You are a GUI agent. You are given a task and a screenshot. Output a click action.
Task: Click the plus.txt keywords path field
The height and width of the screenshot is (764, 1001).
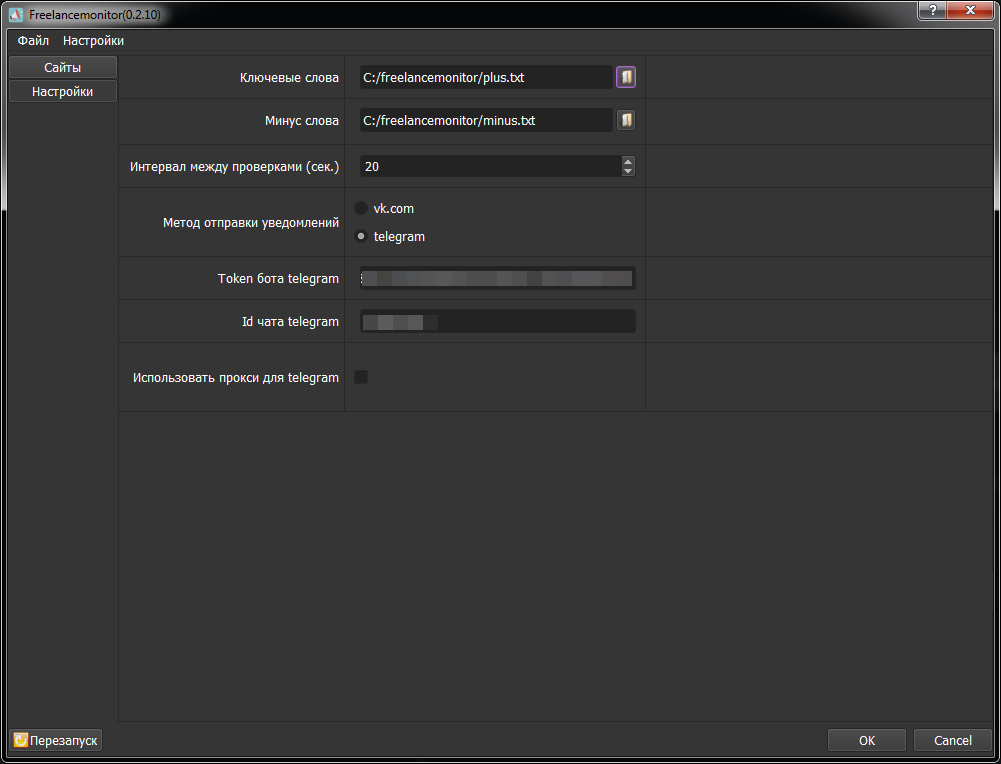(x=486, y=77)
